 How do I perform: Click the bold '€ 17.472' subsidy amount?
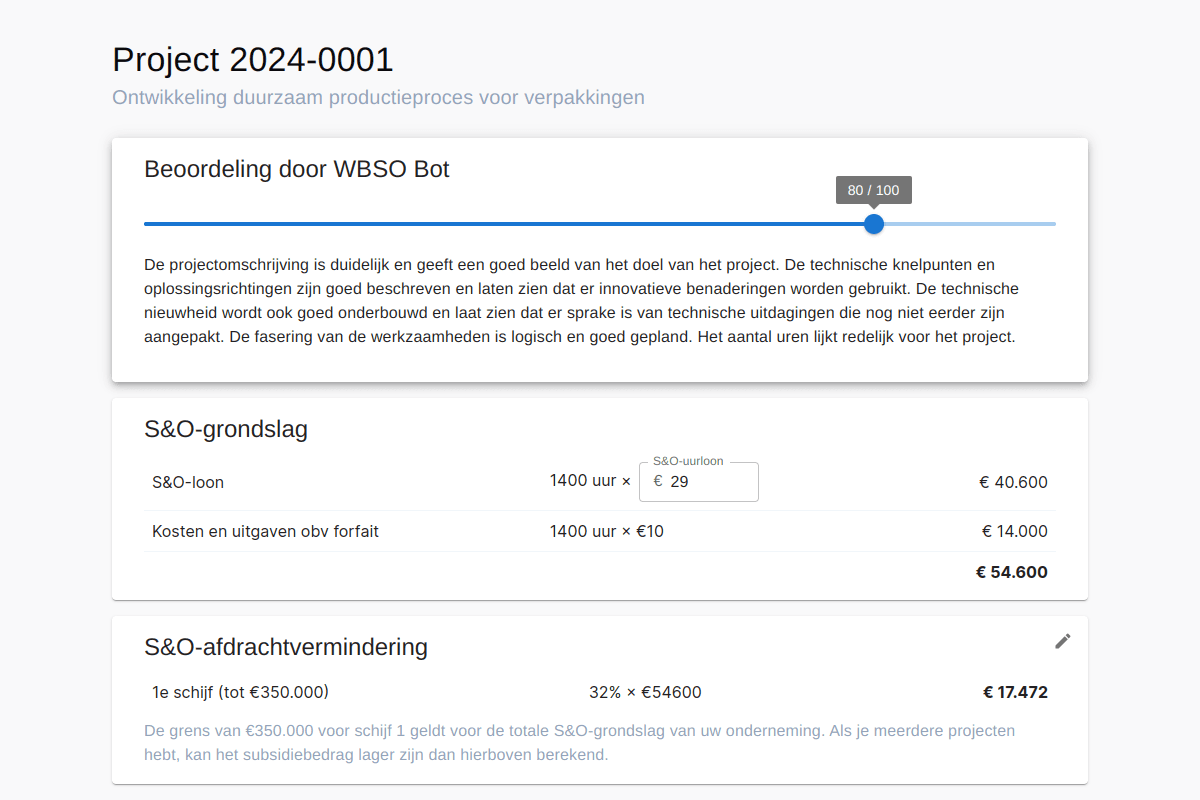pos(1015,692)
